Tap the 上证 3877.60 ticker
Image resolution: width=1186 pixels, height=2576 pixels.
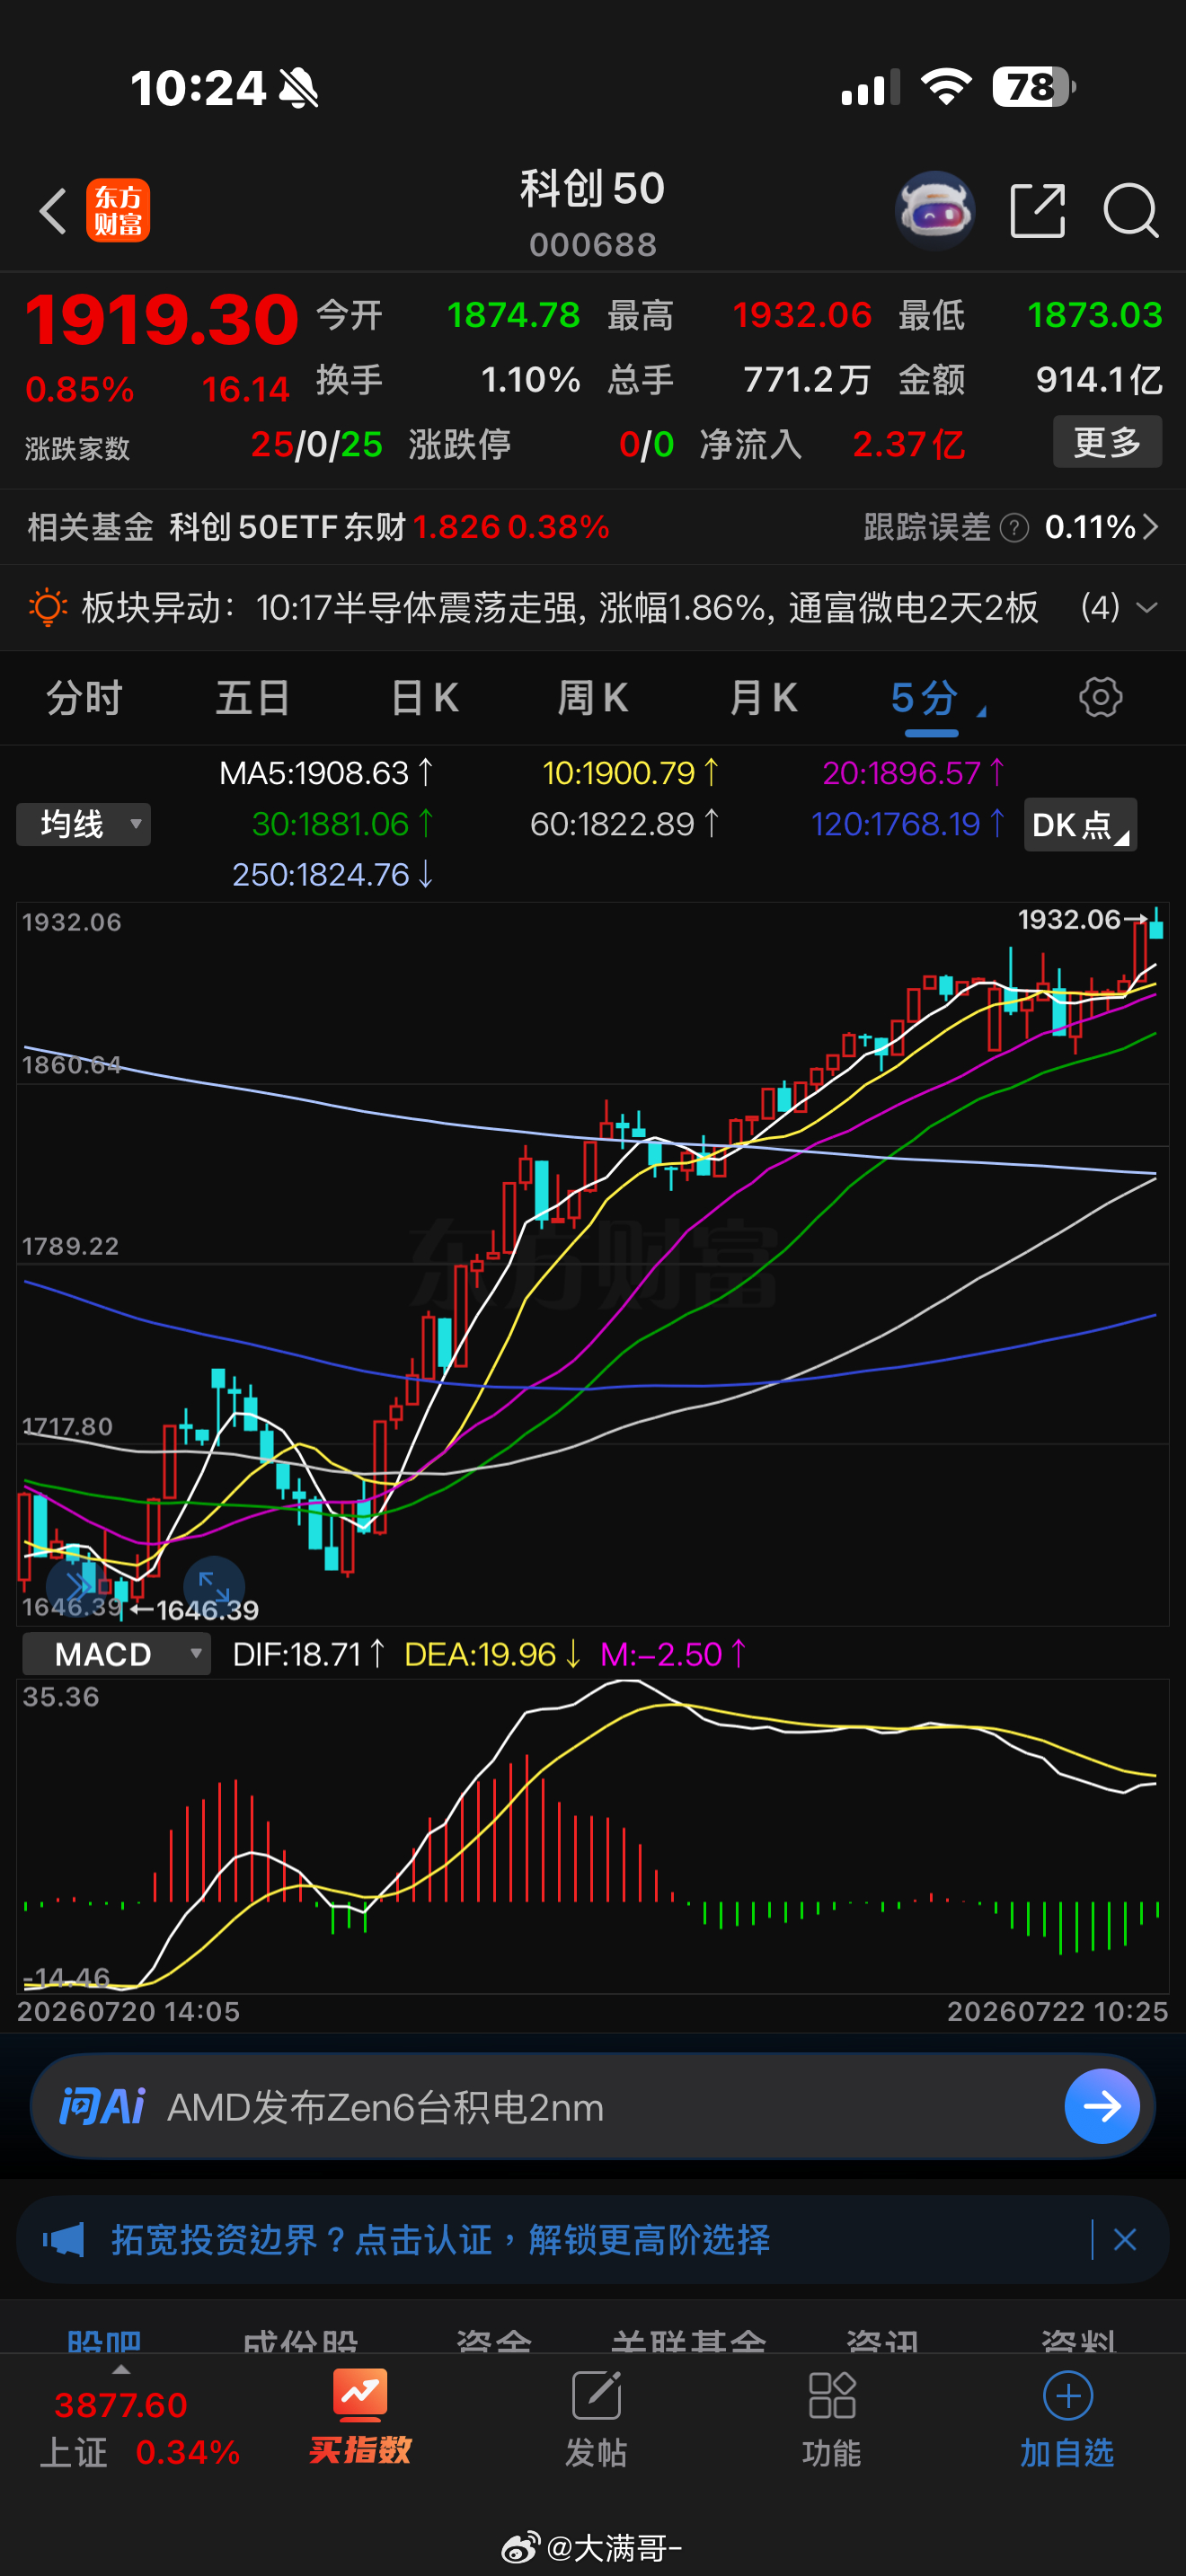pyautogui.click(x=139, y=2427)
